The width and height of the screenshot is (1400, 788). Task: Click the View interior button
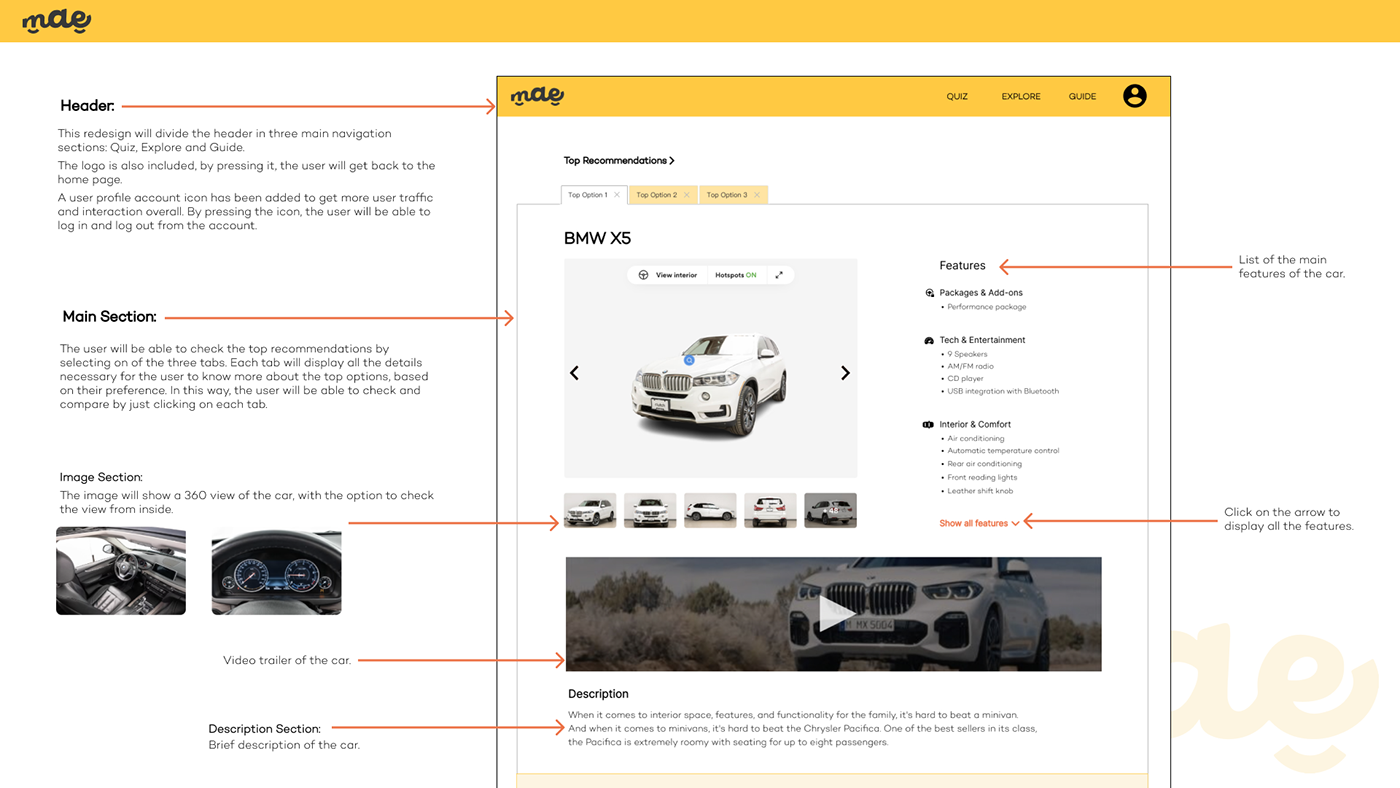tap(668, 275)
